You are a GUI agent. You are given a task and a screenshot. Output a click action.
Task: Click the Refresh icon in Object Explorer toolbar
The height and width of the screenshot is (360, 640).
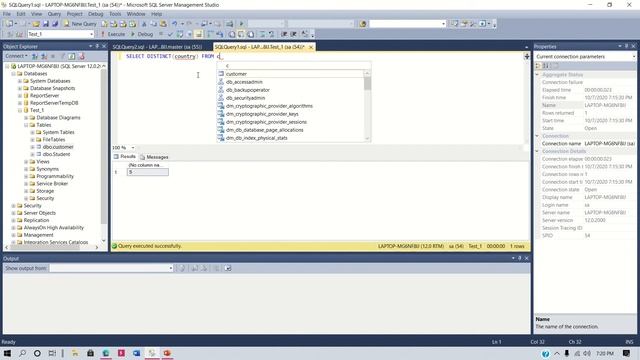[x=71, y=56]
